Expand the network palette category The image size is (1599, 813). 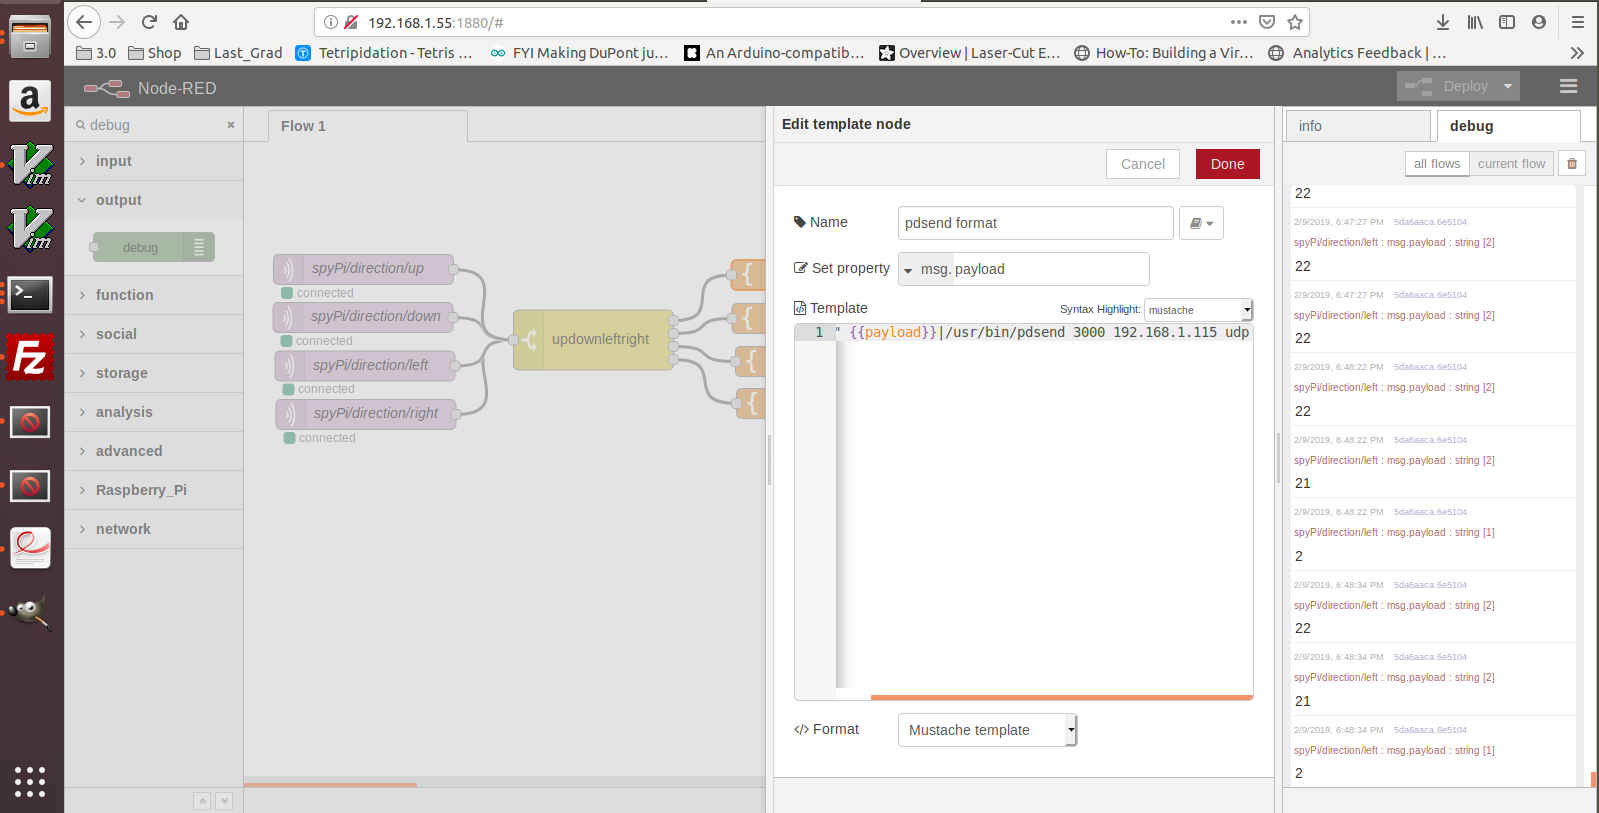[154, 529]
